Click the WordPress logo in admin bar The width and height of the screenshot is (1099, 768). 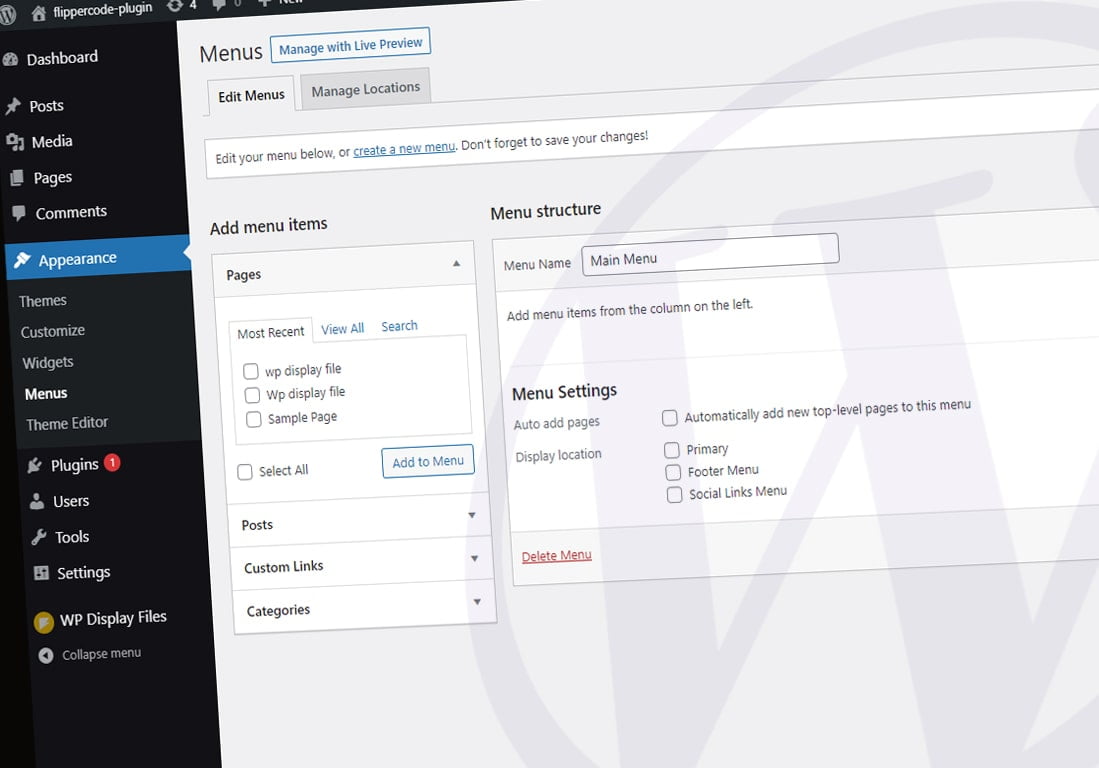pos(10,13)
